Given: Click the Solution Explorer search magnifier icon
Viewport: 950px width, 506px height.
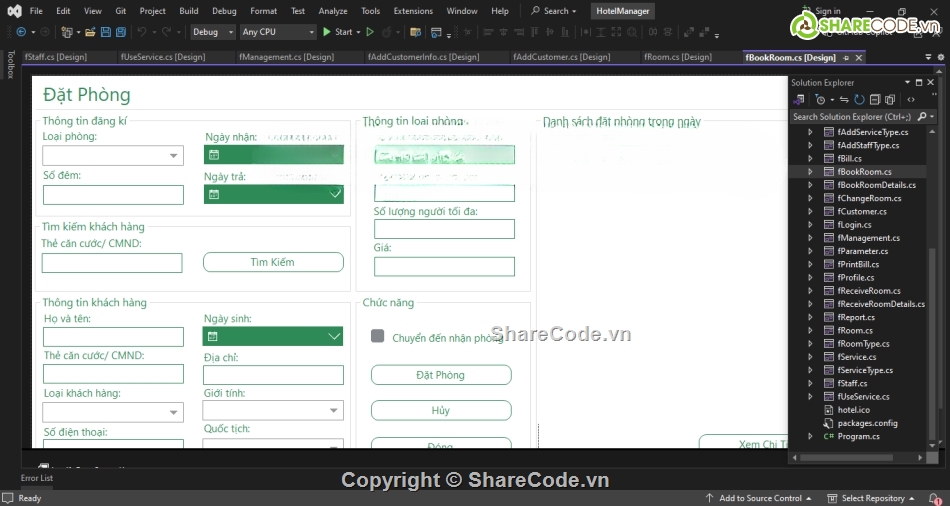Looking at the screenshot, I should [x=922, y=116].
